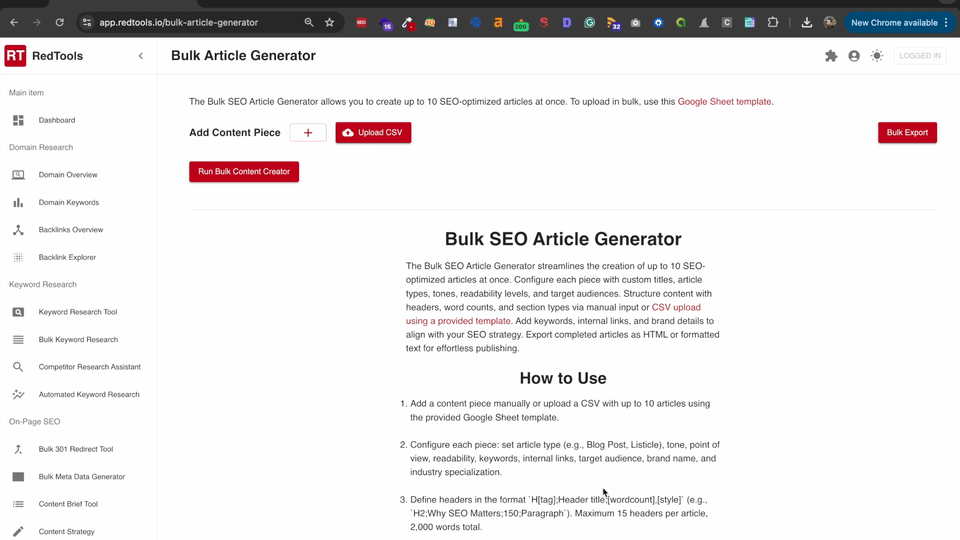Click the How to Use heading
The height and width of the screenshot is (540, 960).
tap(563, 378)
